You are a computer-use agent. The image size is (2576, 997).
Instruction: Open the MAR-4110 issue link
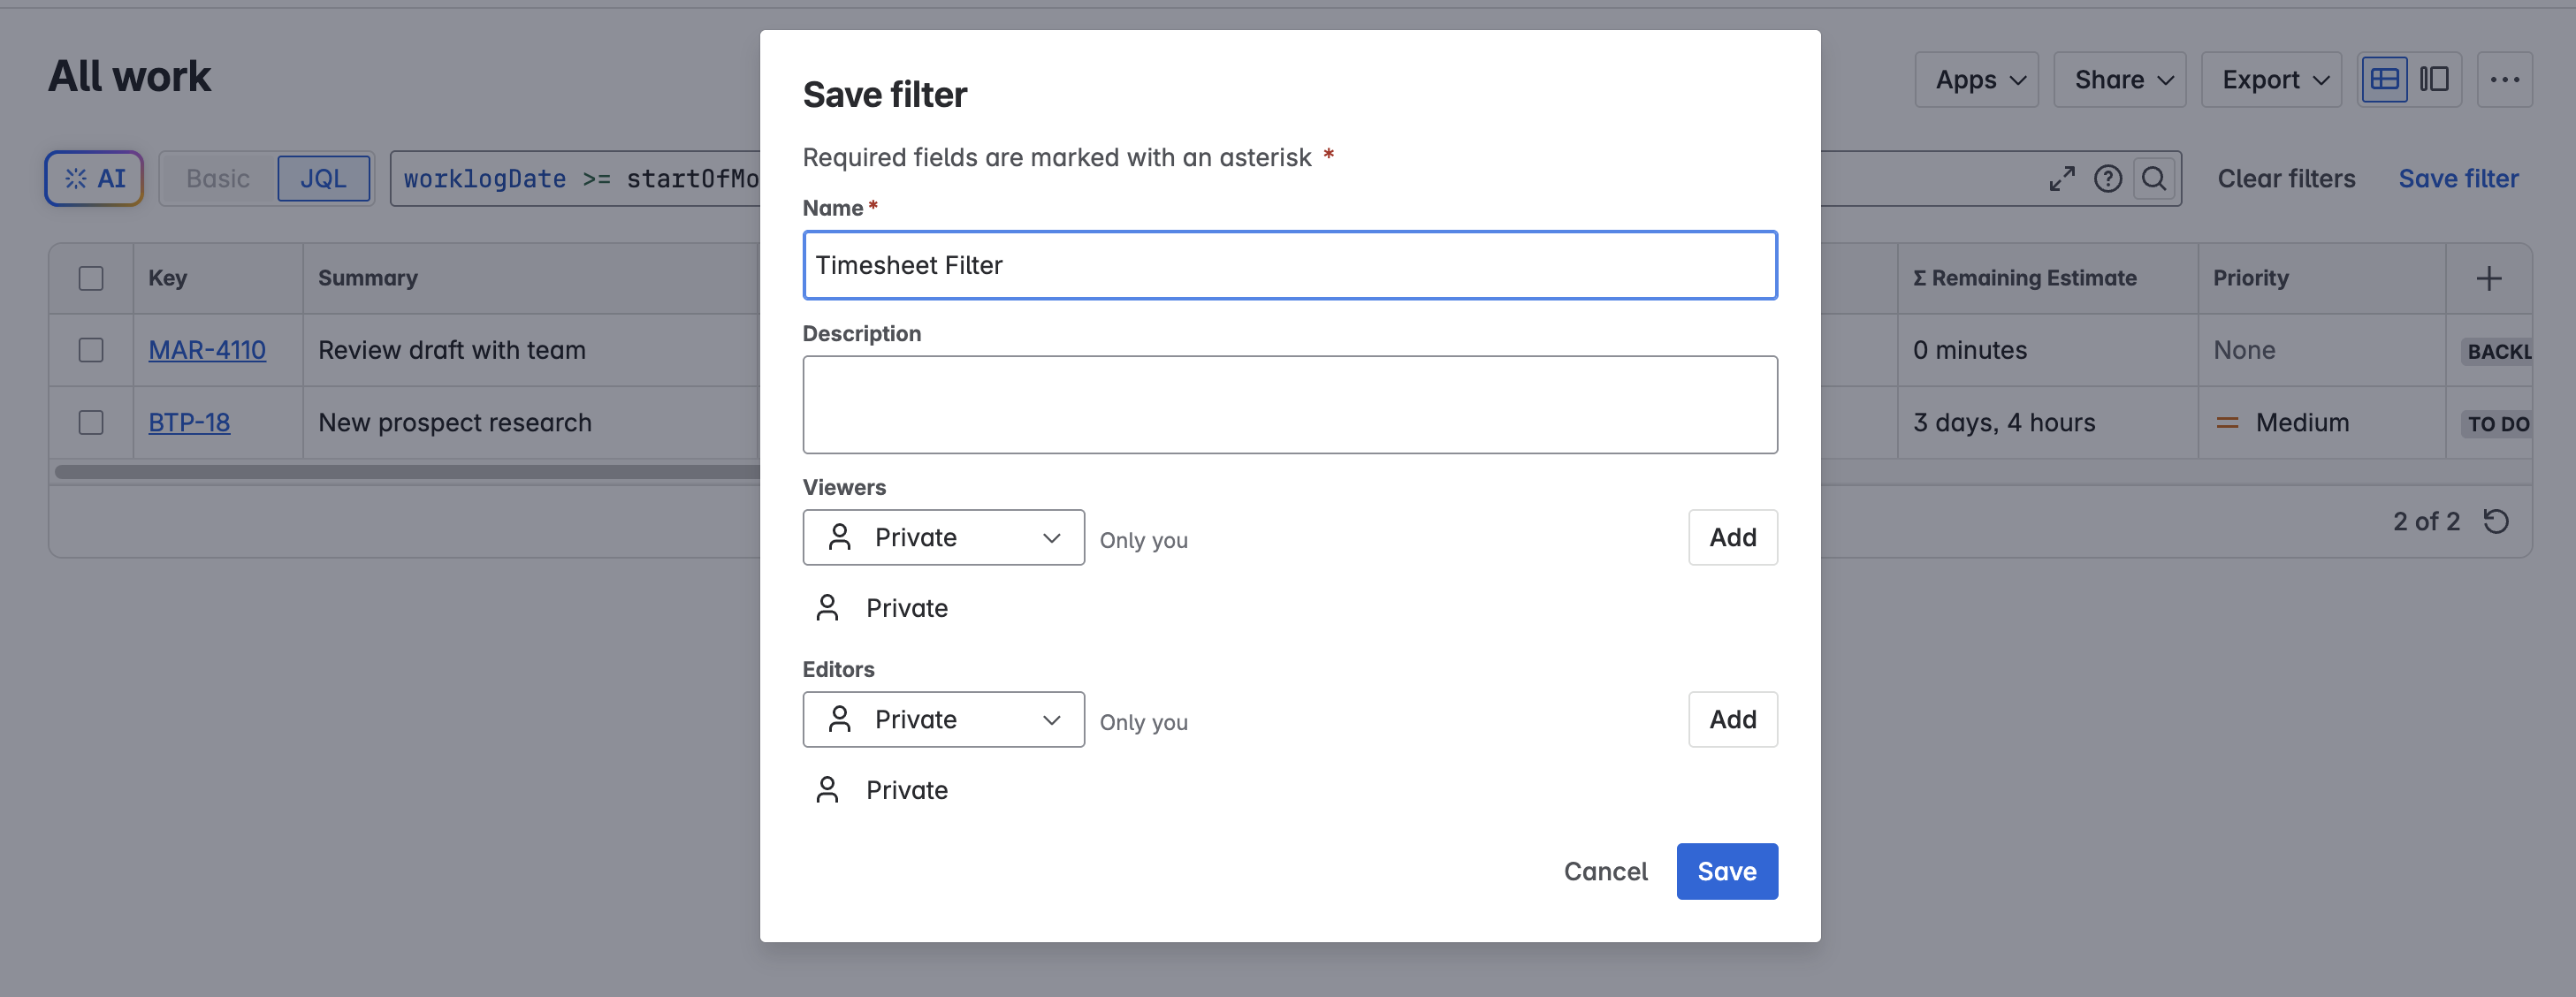coord(207,350)
